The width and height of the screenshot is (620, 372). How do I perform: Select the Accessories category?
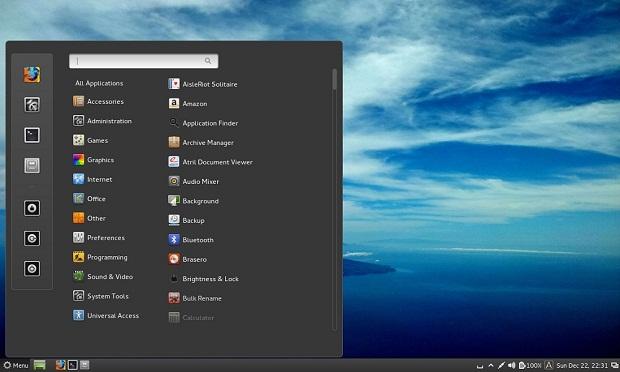(x=98, y=102)
